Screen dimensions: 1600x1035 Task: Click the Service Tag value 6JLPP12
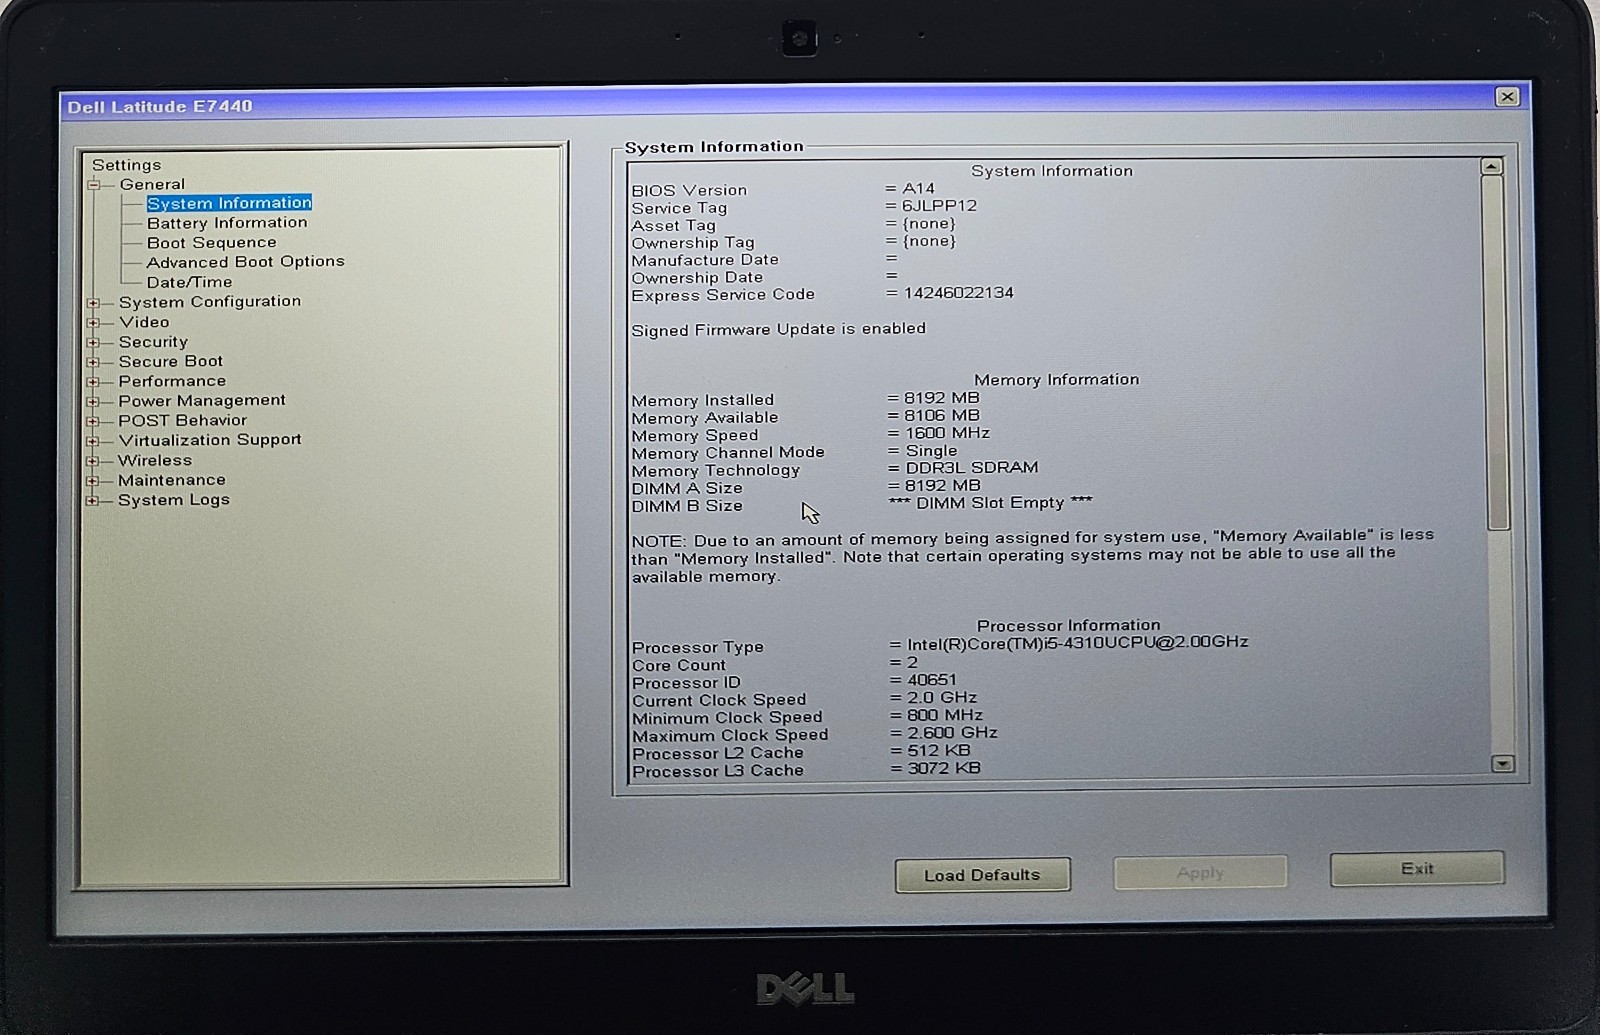[x=939, y=206]
